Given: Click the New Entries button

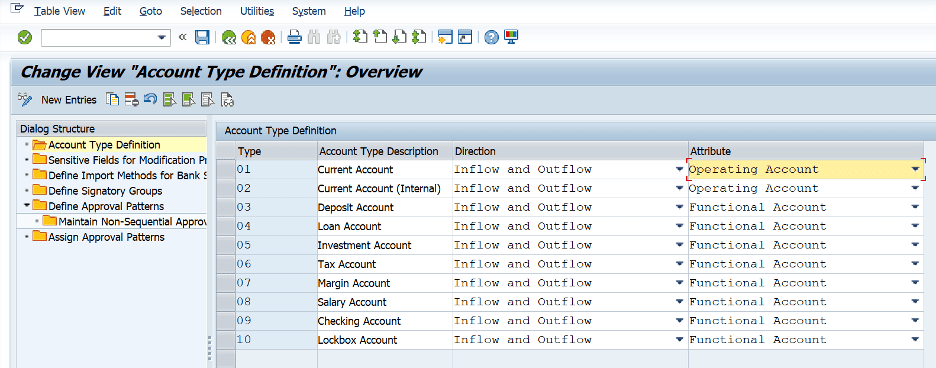Looking at the screenshot, I should [x=69, y=100].
